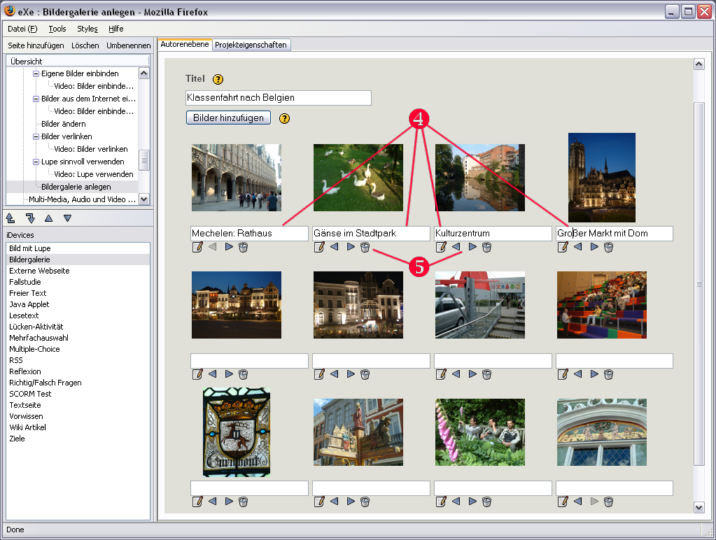Click Löschen in outline toolbar
Image resolution: width=716 pixels, height=540 pixels.
coord(85,45)
